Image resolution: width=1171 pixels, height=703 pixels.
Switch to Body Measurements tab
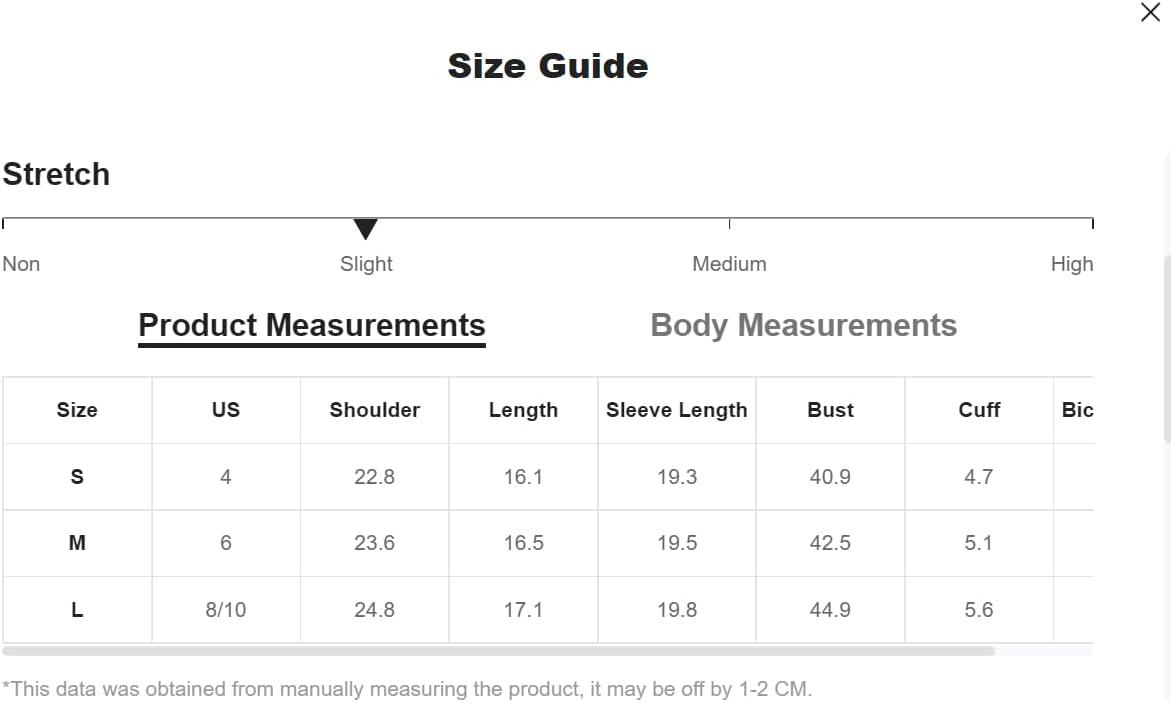click(x=804, y=326)
